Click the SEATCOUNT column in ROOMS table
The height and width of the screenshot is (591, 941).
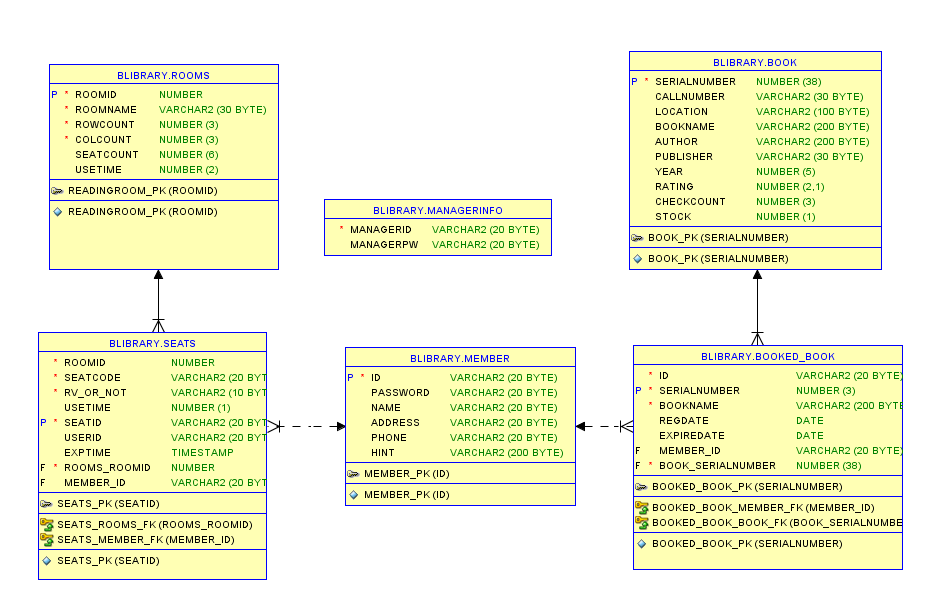coord(107,155)
